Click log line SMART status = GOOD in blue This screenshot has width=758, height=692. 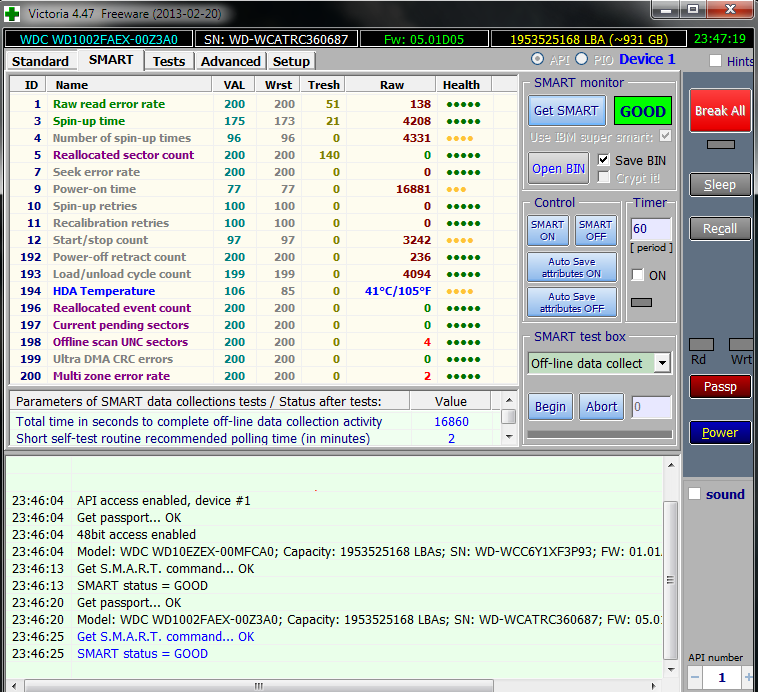click(142, 654)
